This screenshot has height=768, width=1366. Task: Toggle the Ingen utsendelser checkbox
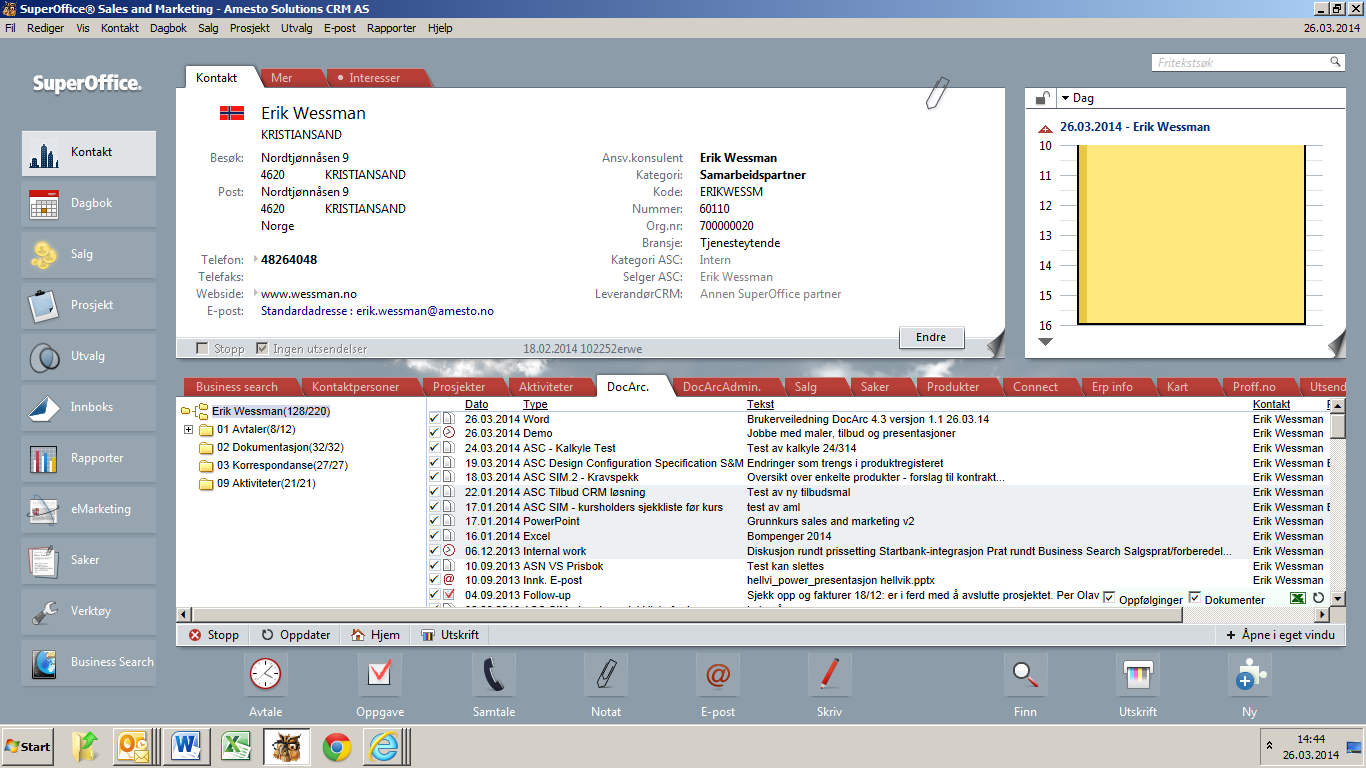pos(262,349)
